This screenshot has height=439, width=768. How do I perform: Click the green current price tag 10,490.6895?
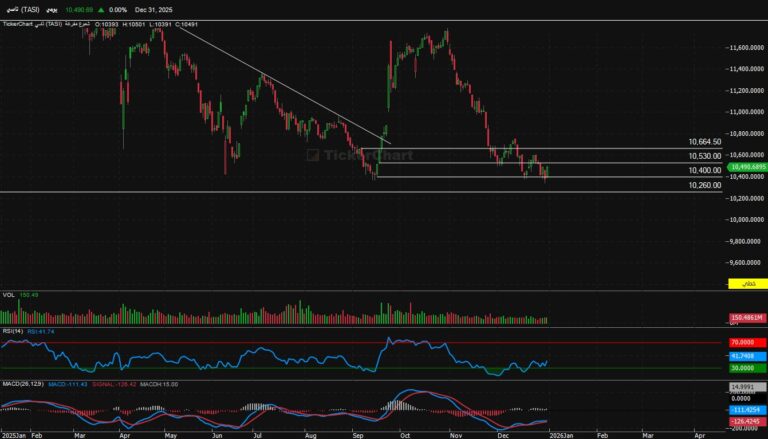(x=746, y=168)
